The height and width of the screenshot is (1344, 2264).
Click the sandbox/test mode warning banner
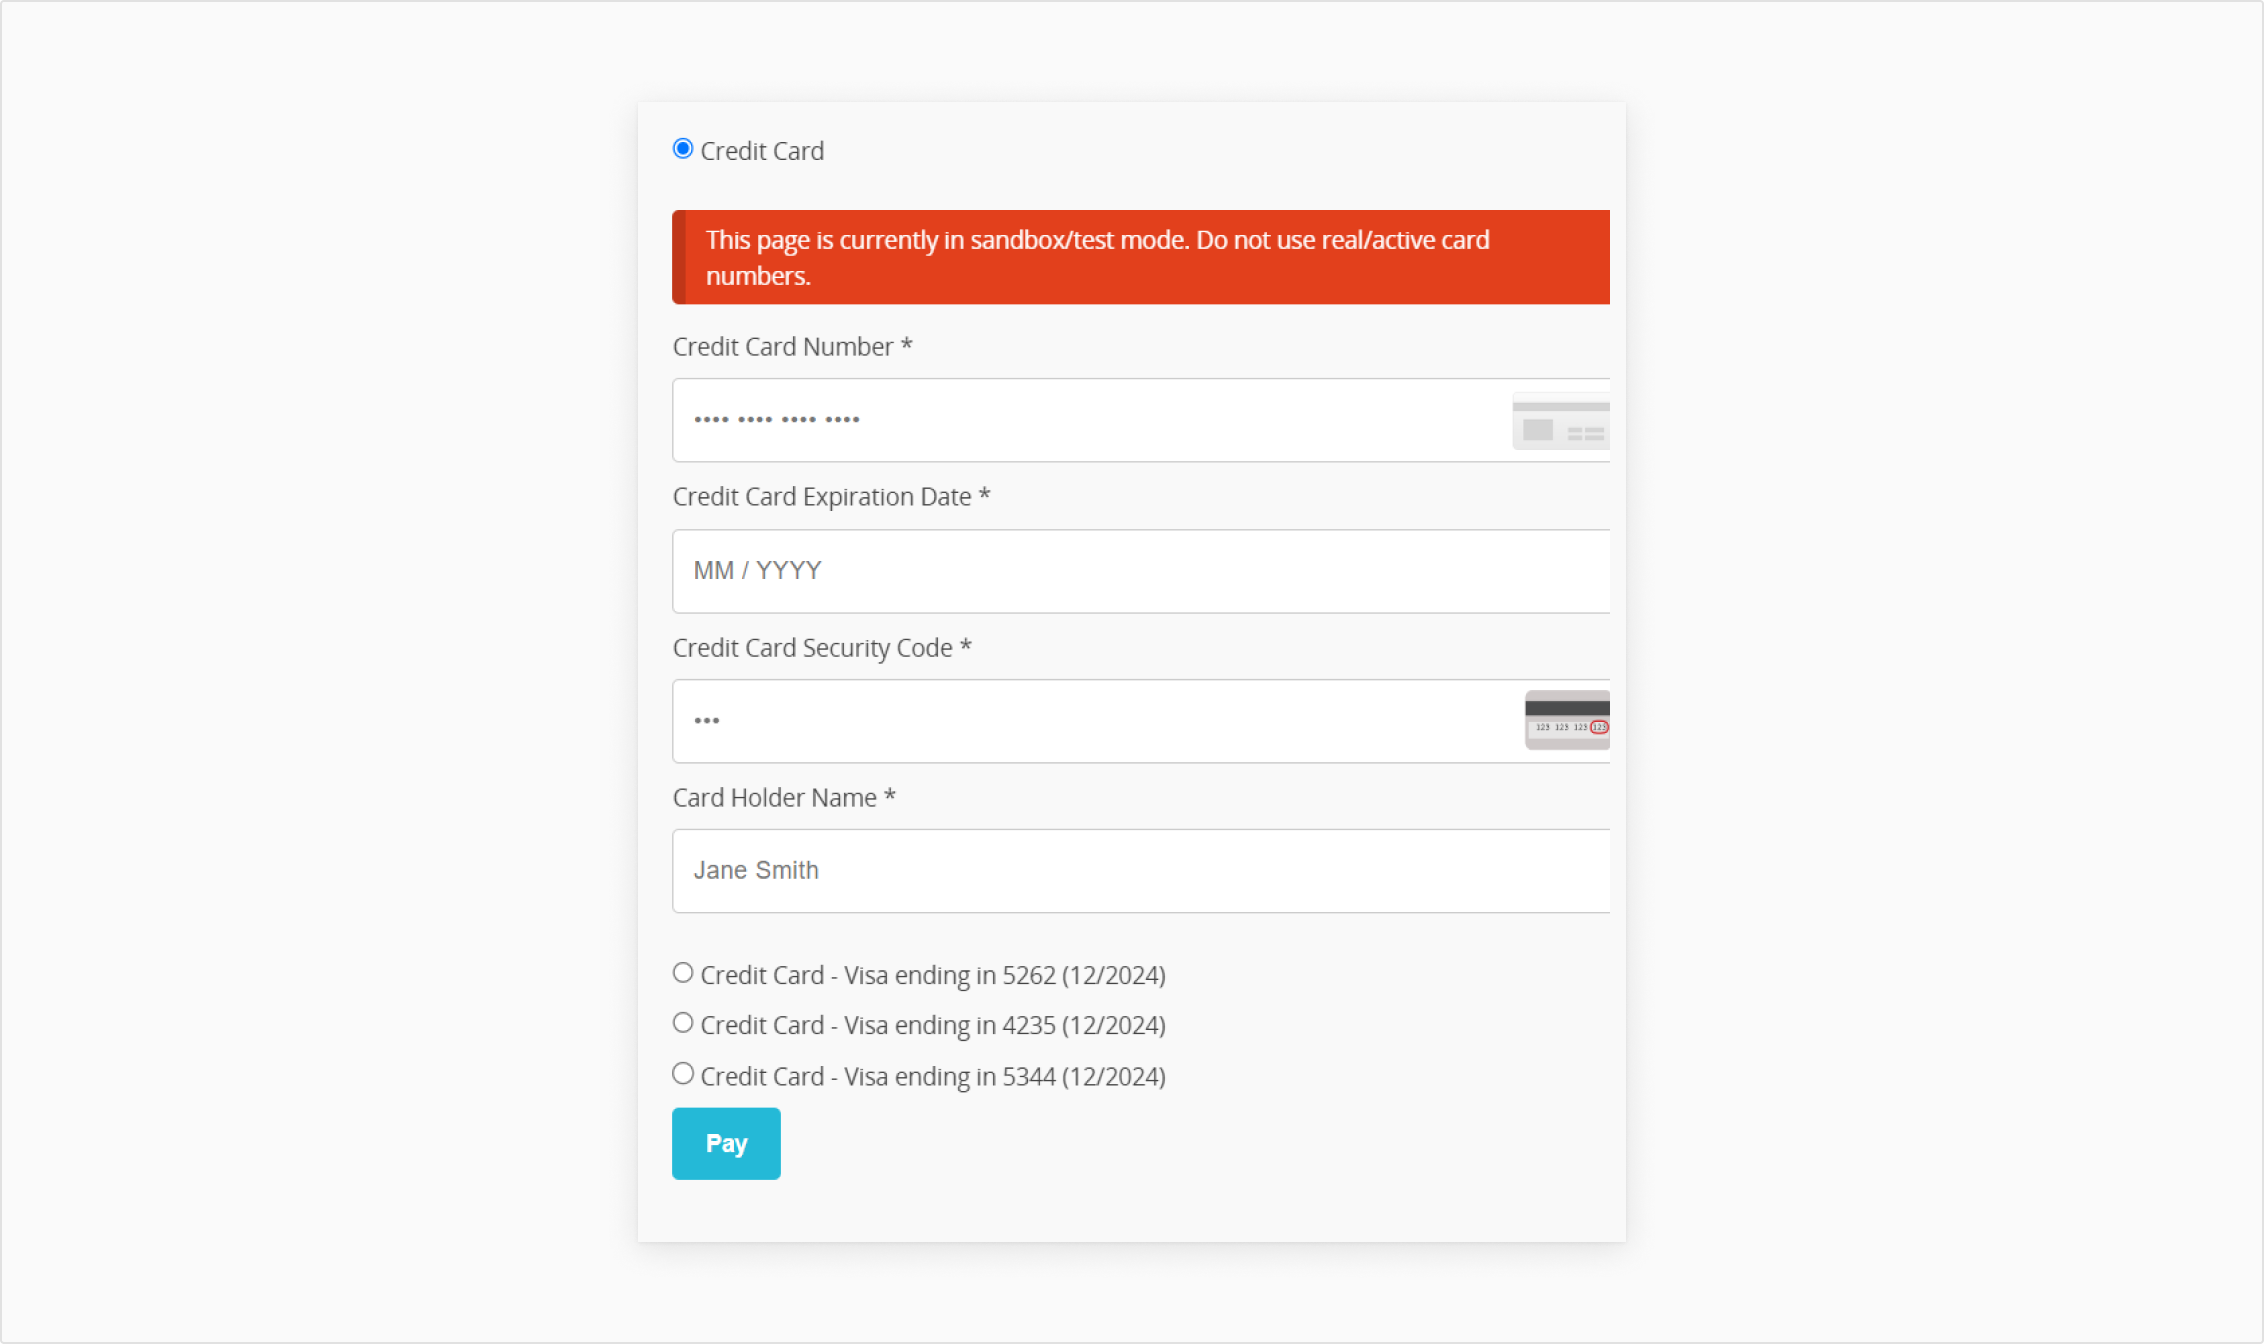point(1141,257)
